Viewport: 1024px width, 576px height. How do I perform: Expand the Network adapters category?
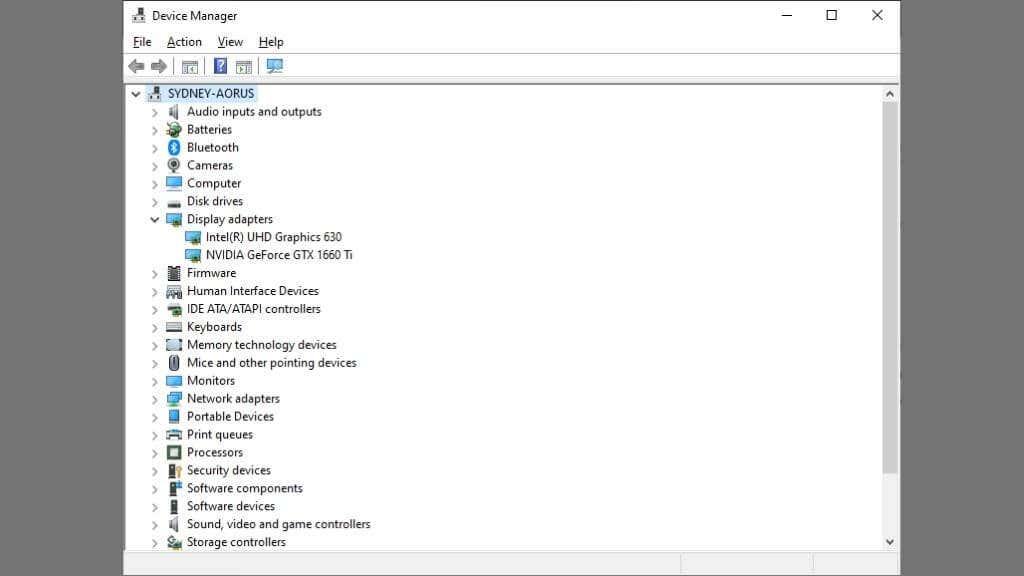click(155, 399)
